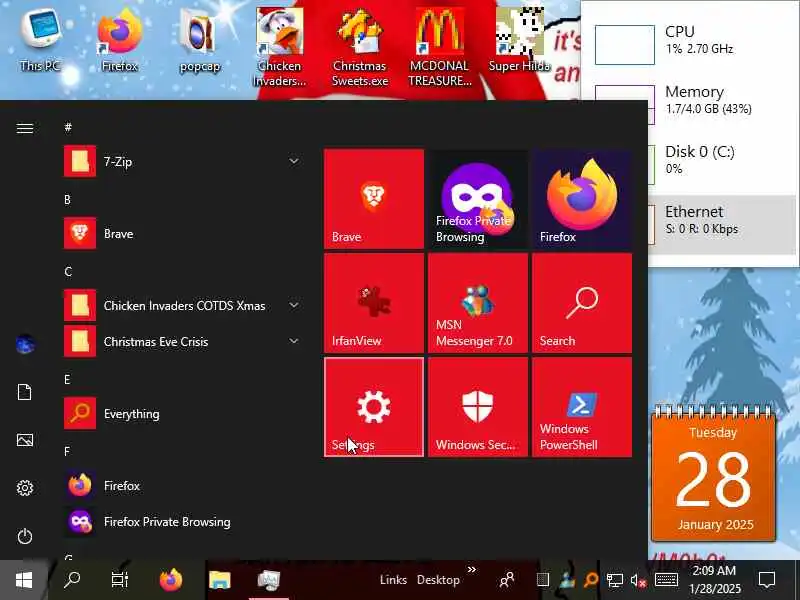Click the People icon on taskbar

coord(507,580)
